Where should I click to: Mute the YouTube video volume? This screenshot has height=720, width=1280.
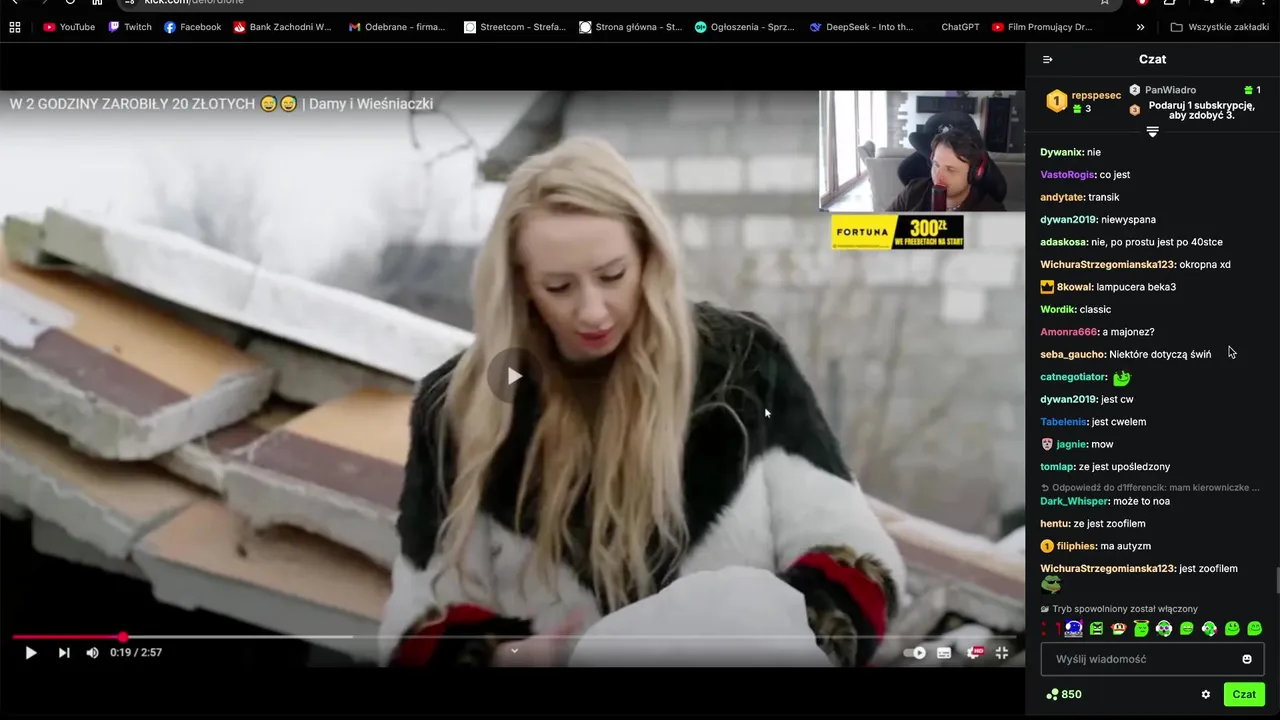(x=92, y=652)
